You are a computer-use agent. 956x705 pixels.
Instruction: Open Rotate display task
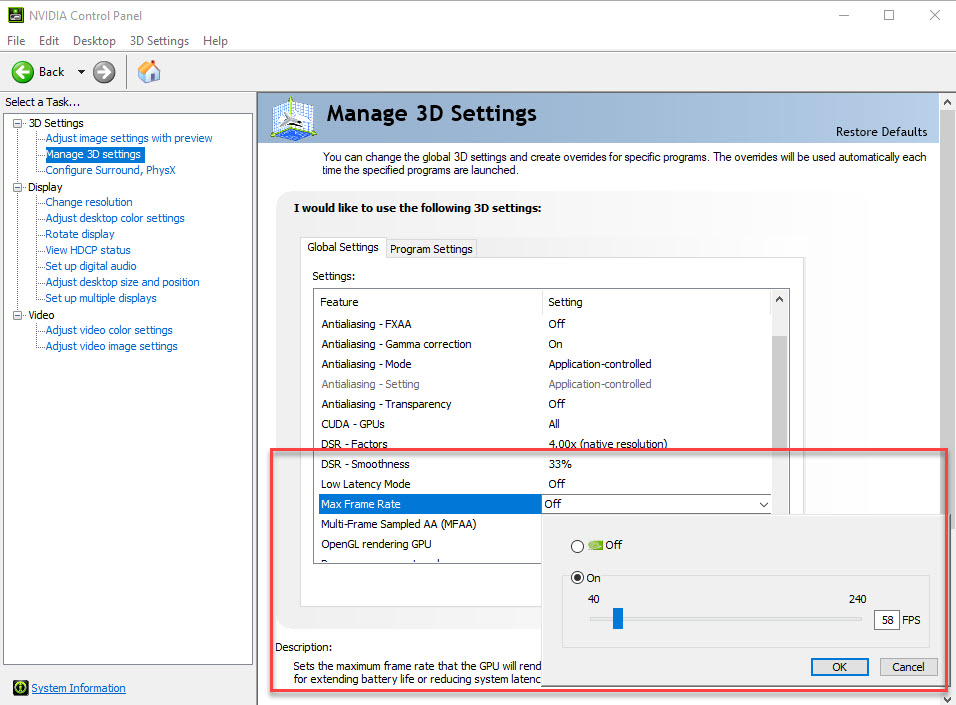coord(80,234)
